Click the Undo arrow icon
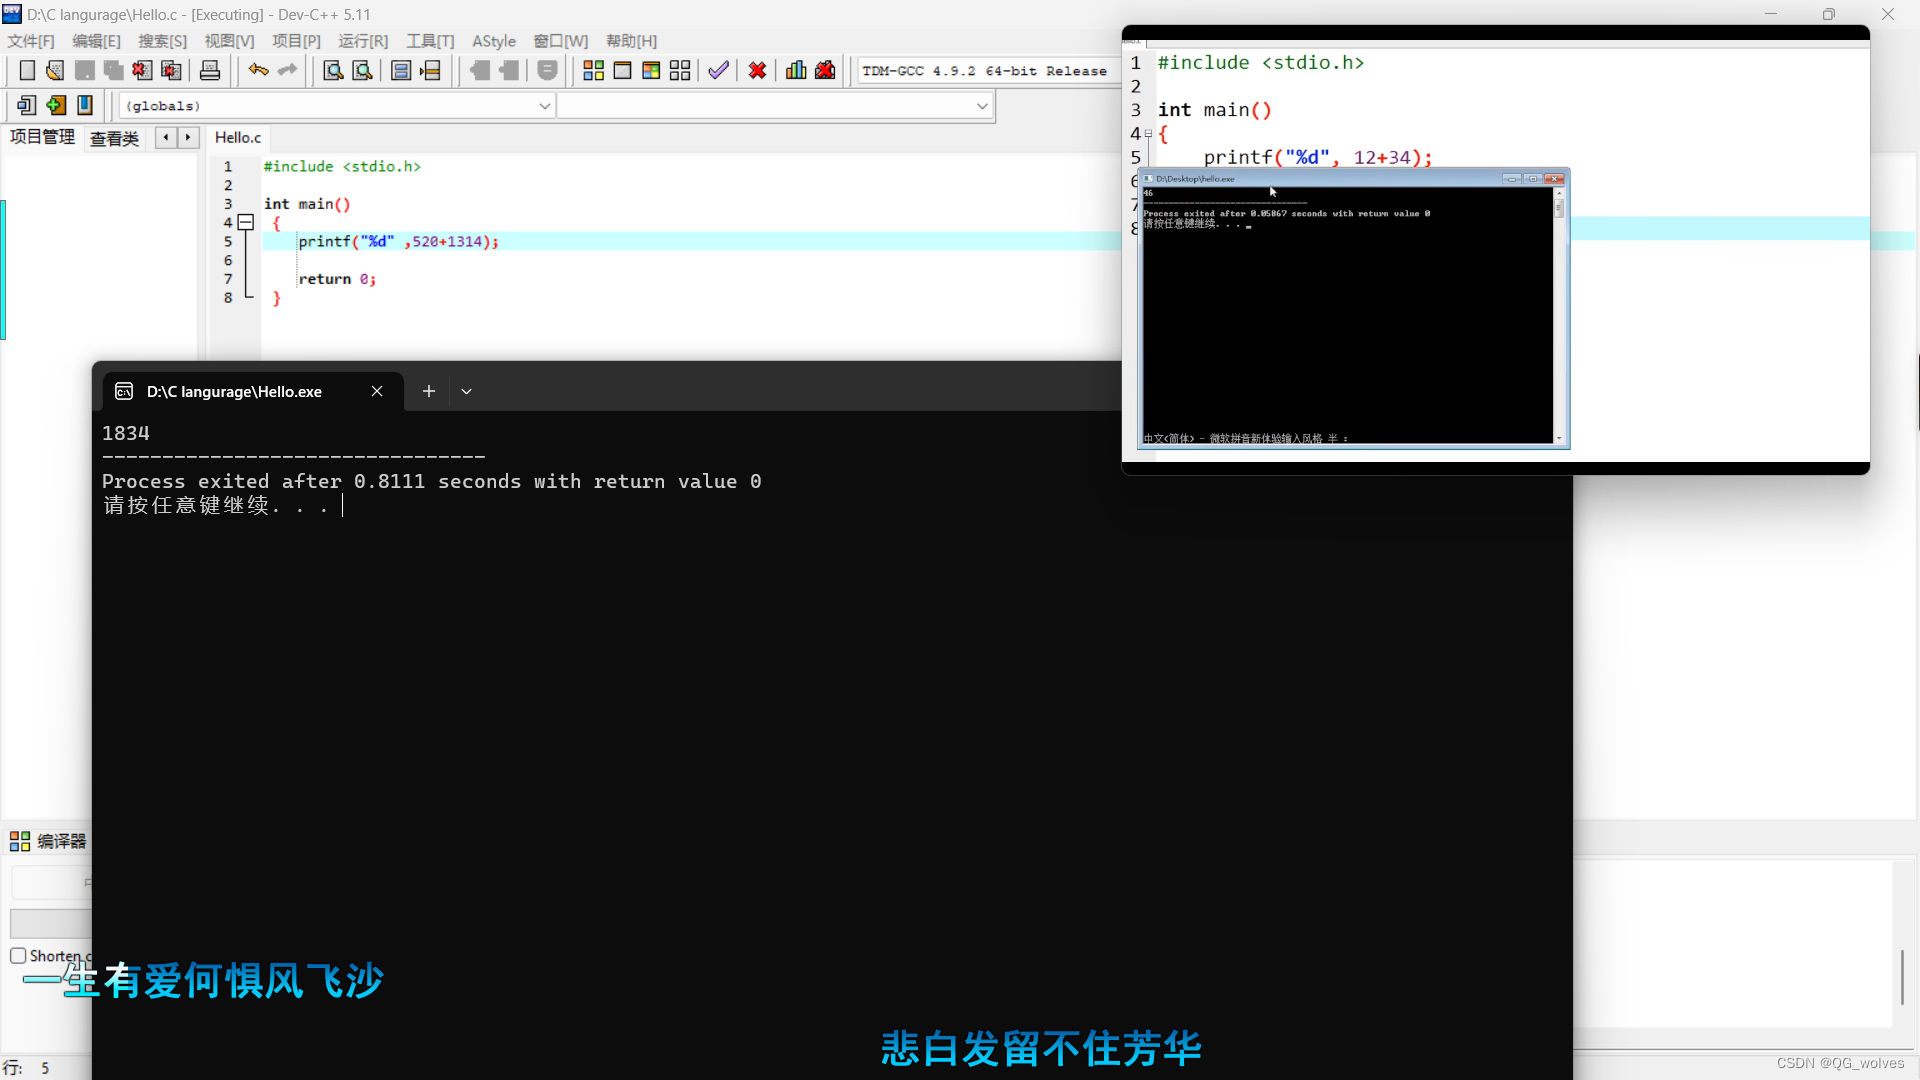1920x1080 pixels. [258, 70]
